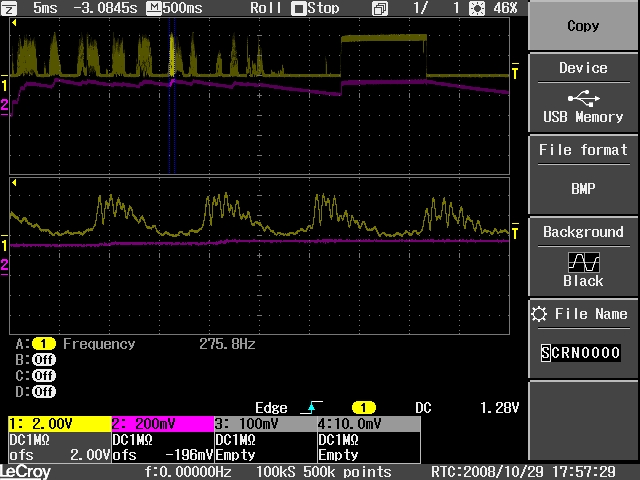Click the blue zoom region cursor on top trace

[x=172, y=96]
